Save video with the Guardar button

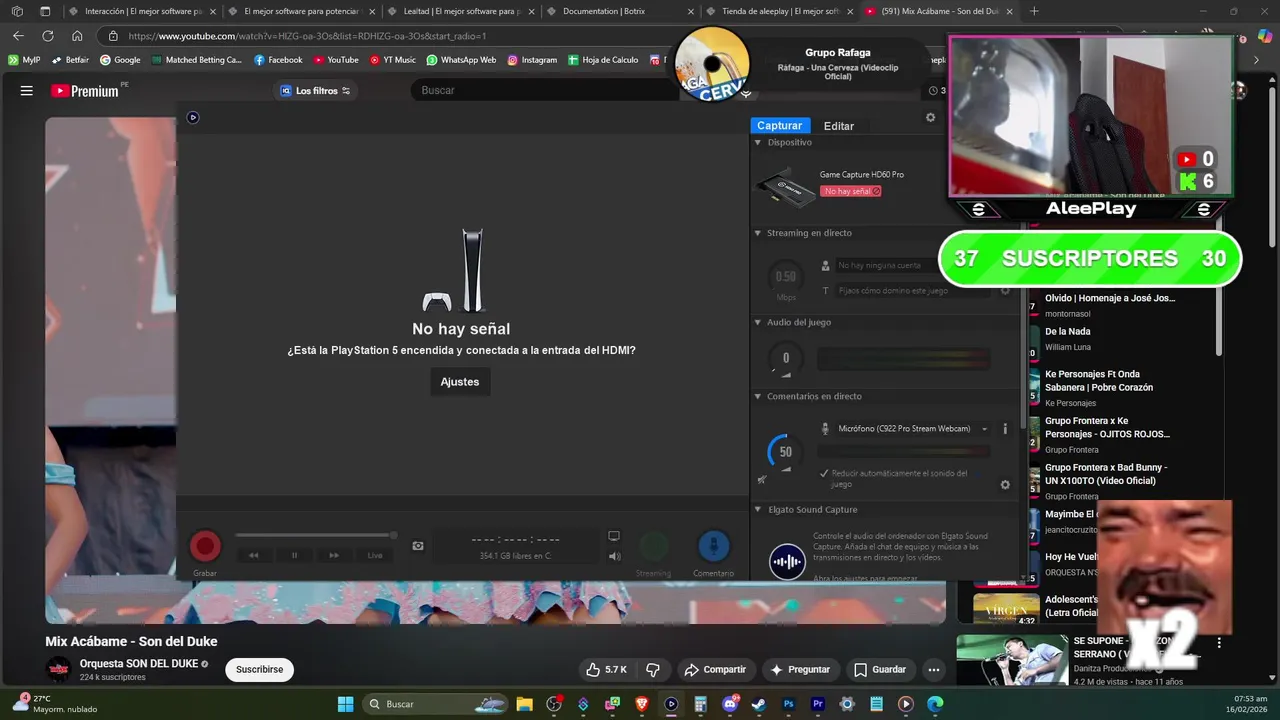pos(880,670)
